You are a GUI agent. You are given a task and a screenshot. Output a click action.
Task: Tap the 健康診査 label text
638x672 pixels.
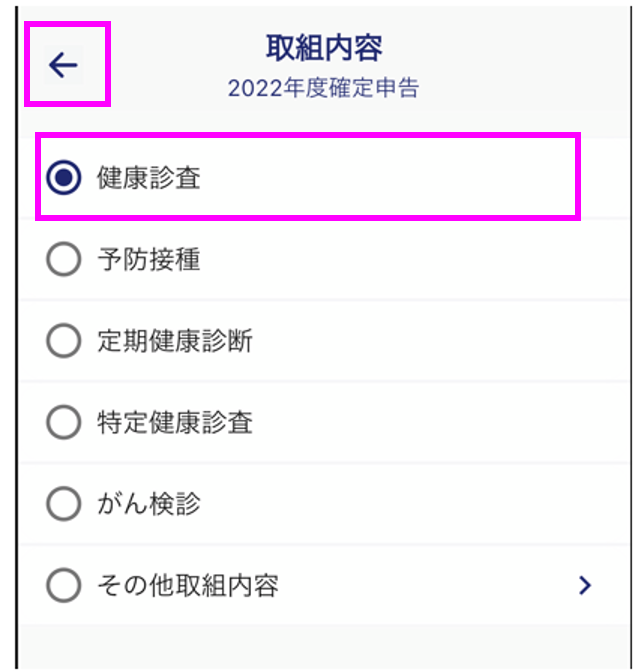[149, 177]
